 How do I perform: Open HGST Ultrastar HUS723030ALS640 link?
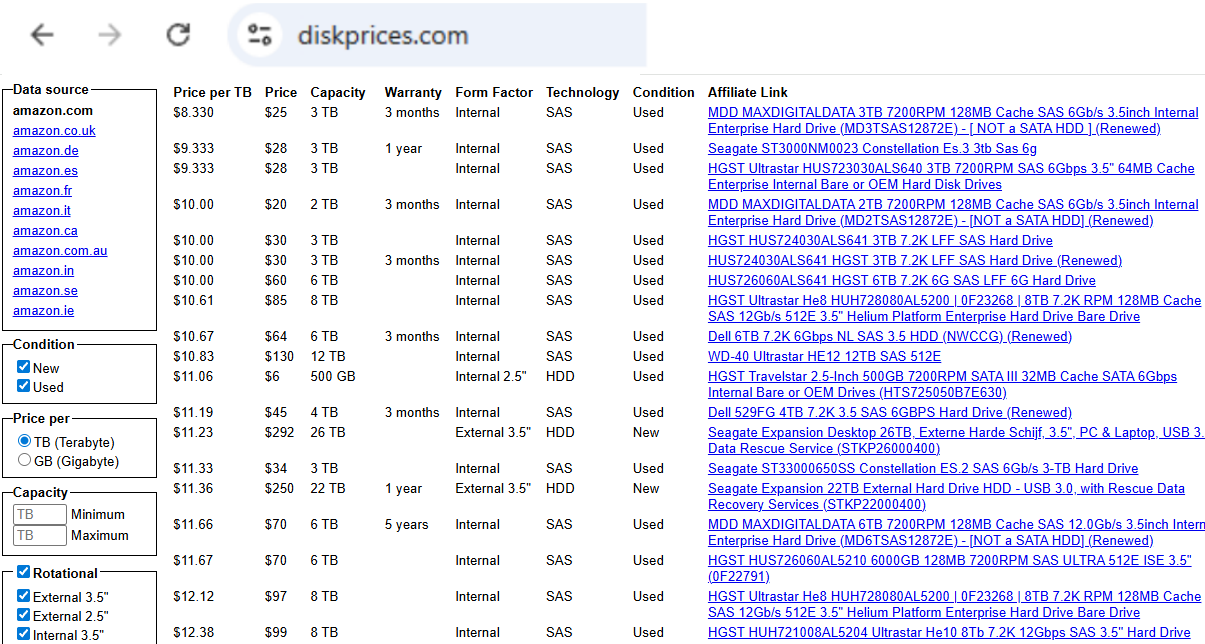[951, 176]
